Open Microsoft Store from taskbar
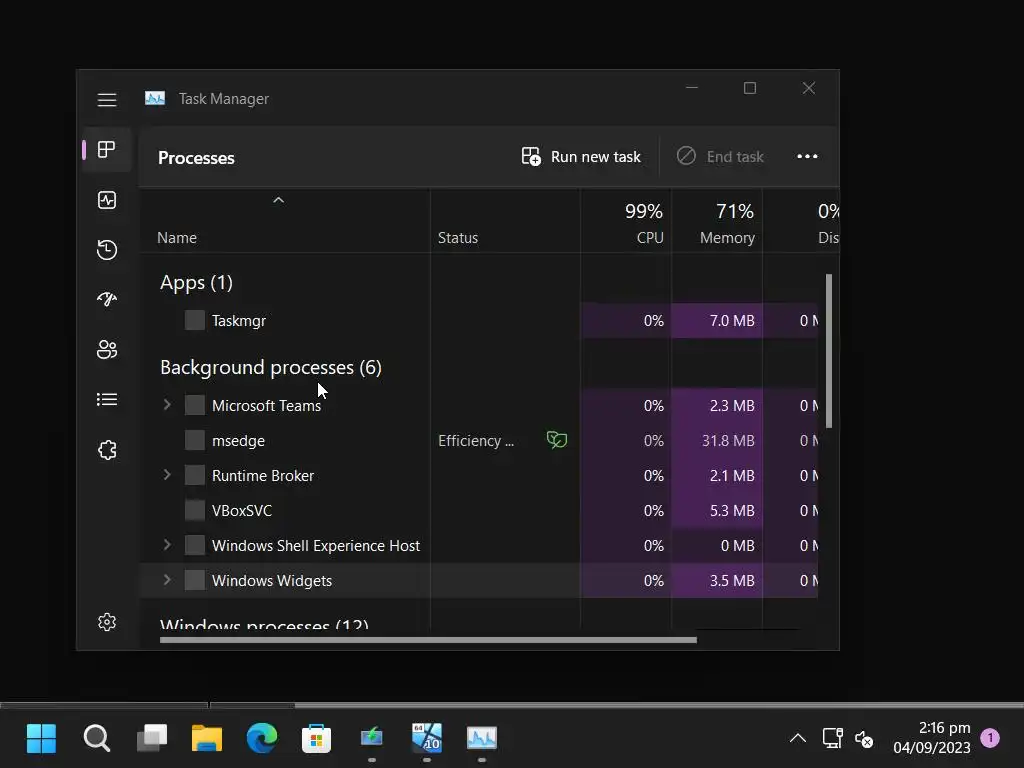1024x768 pixels. click(x=317, y=739)
